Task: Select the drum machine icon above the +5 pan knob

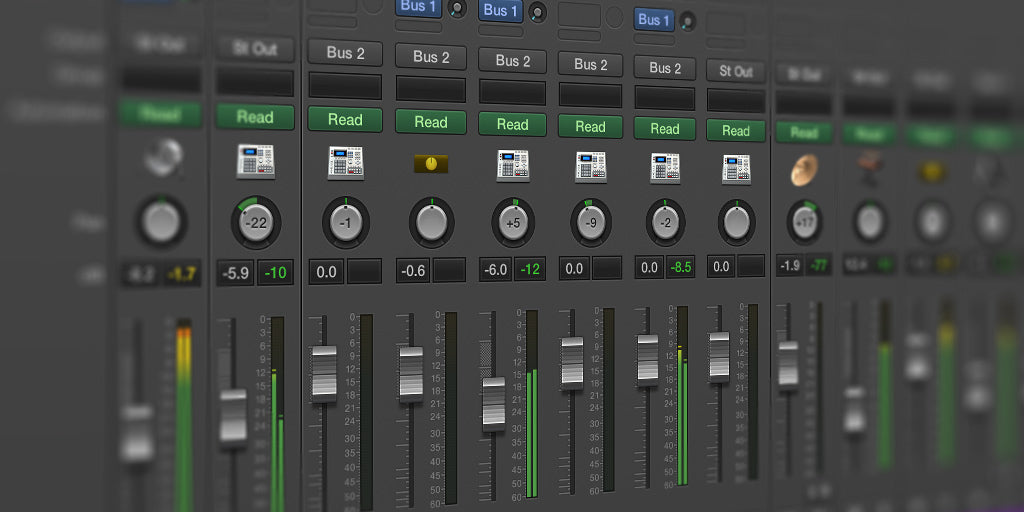Action: (512, 165)
